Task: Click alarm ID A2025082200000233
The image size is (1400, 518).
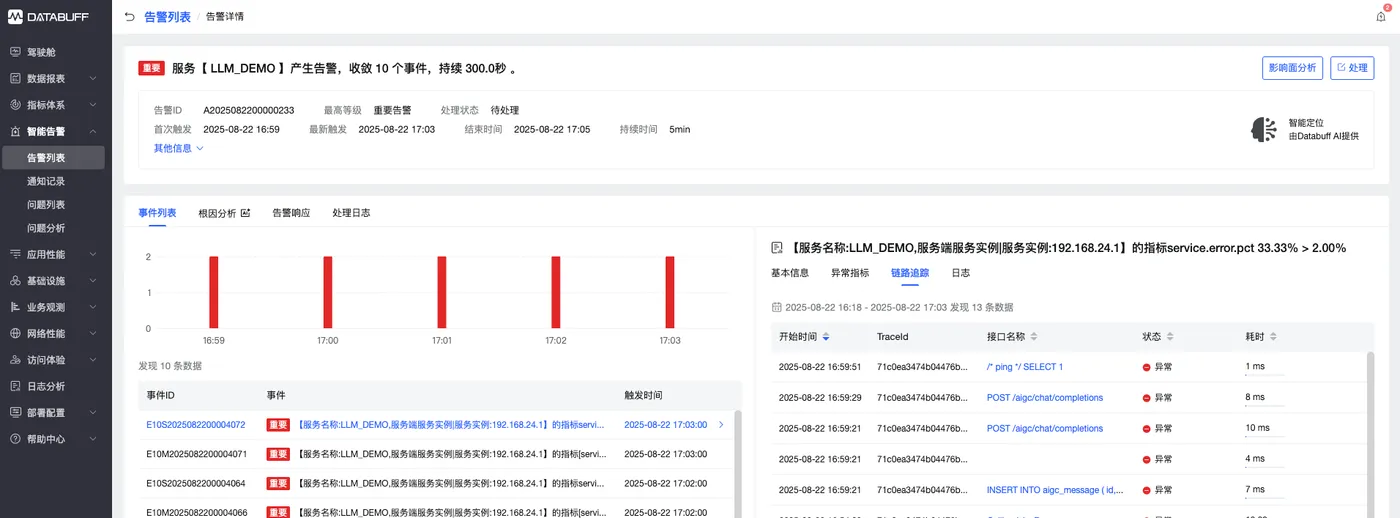Action: pyautogui.click(x=249, y=110)
